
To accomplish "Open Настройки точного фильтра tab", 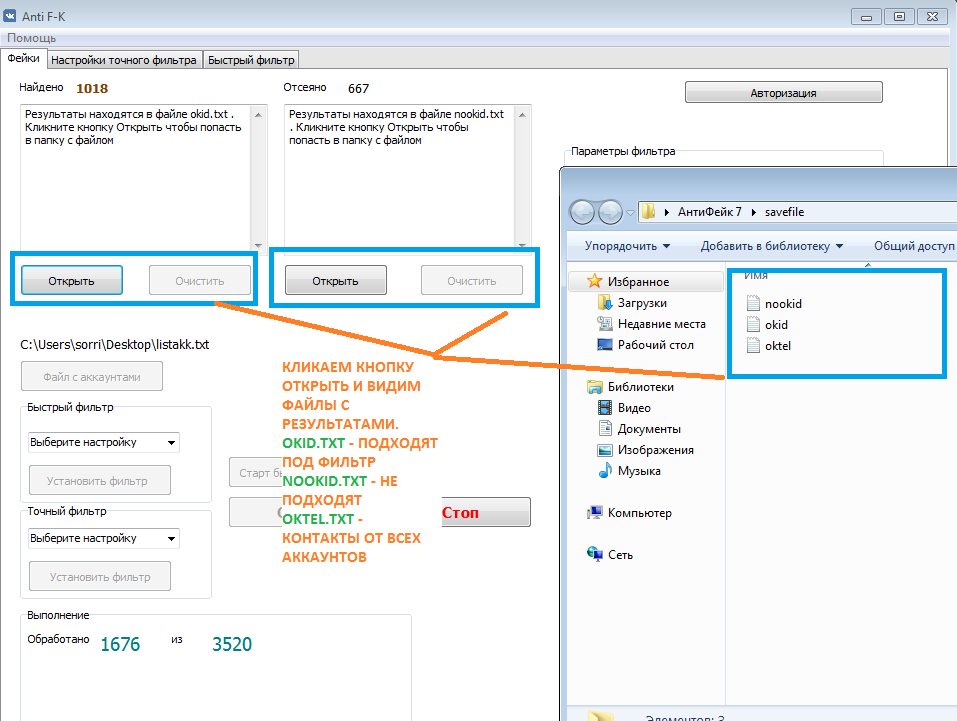I will point(124,60).
